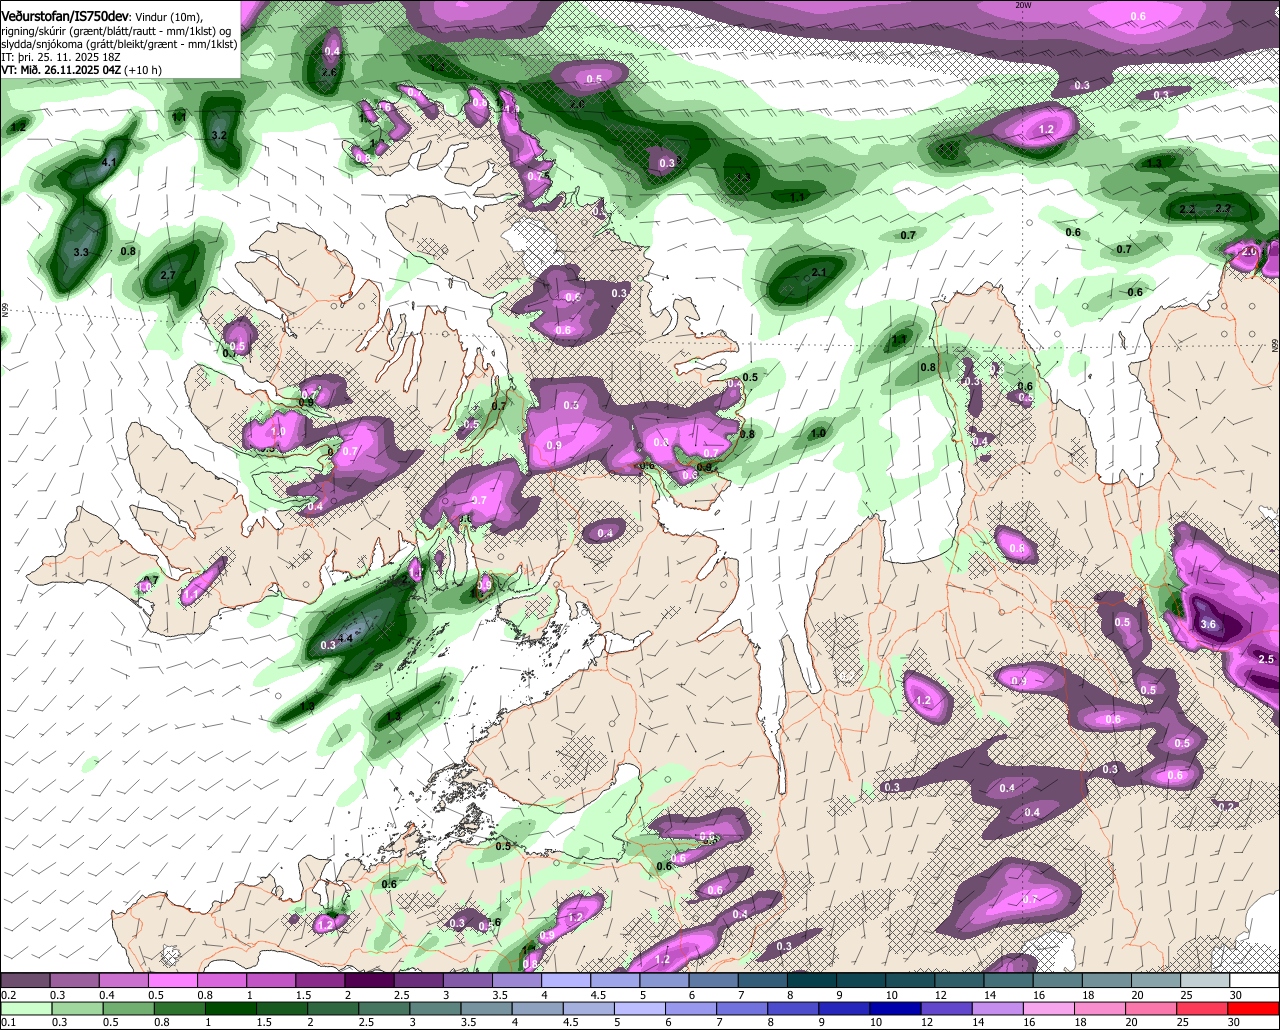Click the "3.3" precipitation value on the map
1280x1030 pixels.
click(x=81, y=253)
